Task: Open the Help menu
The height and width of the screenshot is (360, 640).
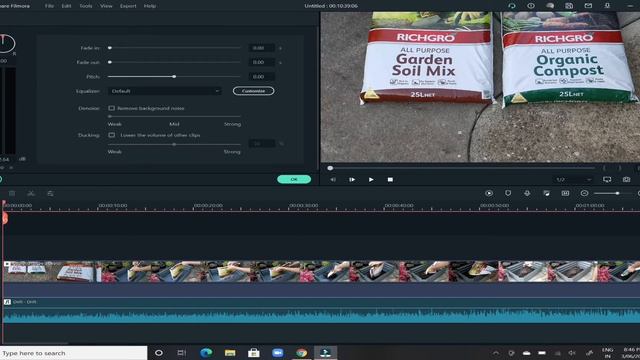Action: click(150, 6)
